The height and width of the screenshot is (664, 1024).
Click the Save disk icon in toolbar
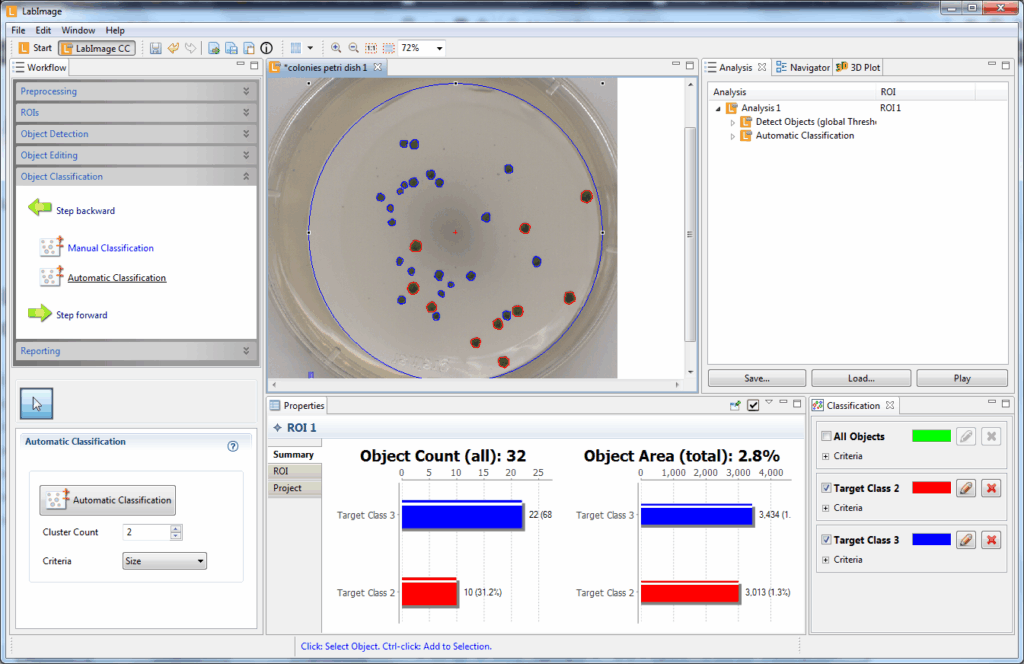coord(155,48)
